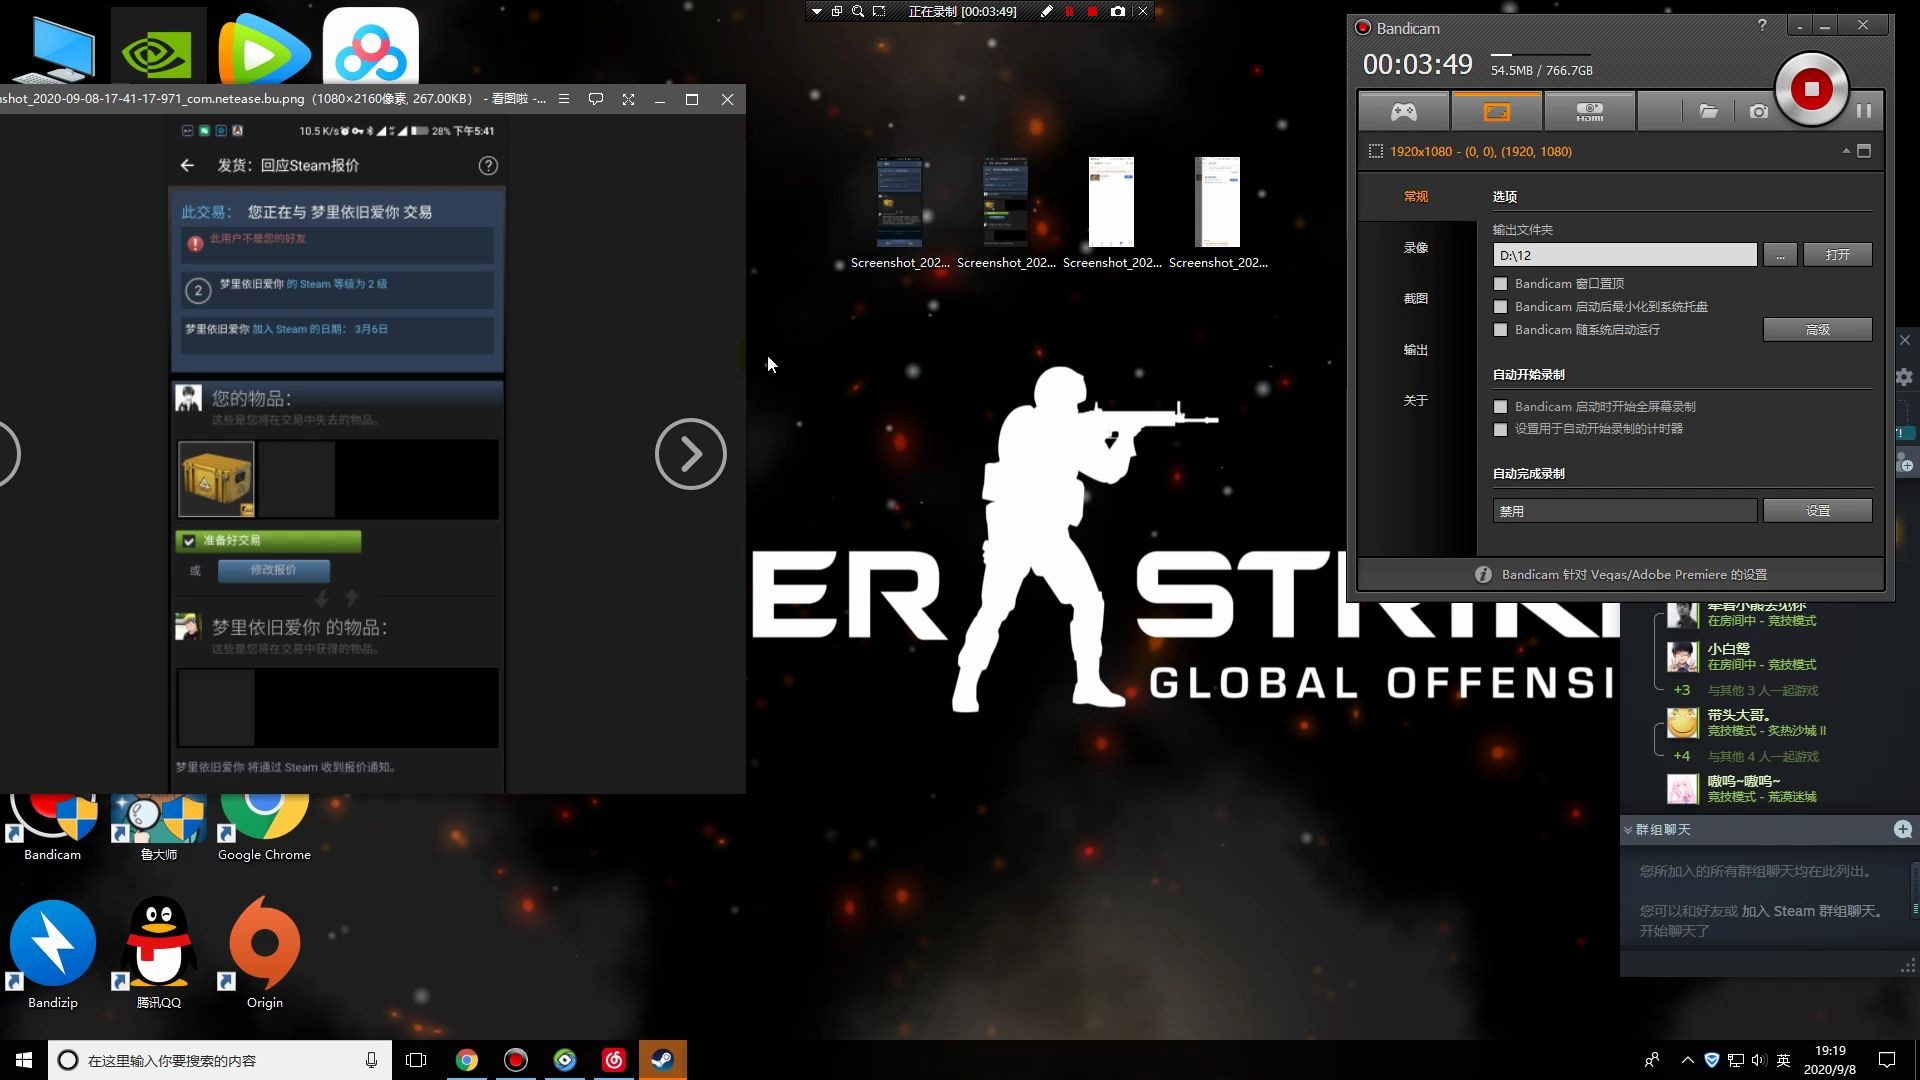The height and width of the screenshot is (1080, 1920).
Task: Show hidden system tray icons chevron
Action: coord(1688,1060)
